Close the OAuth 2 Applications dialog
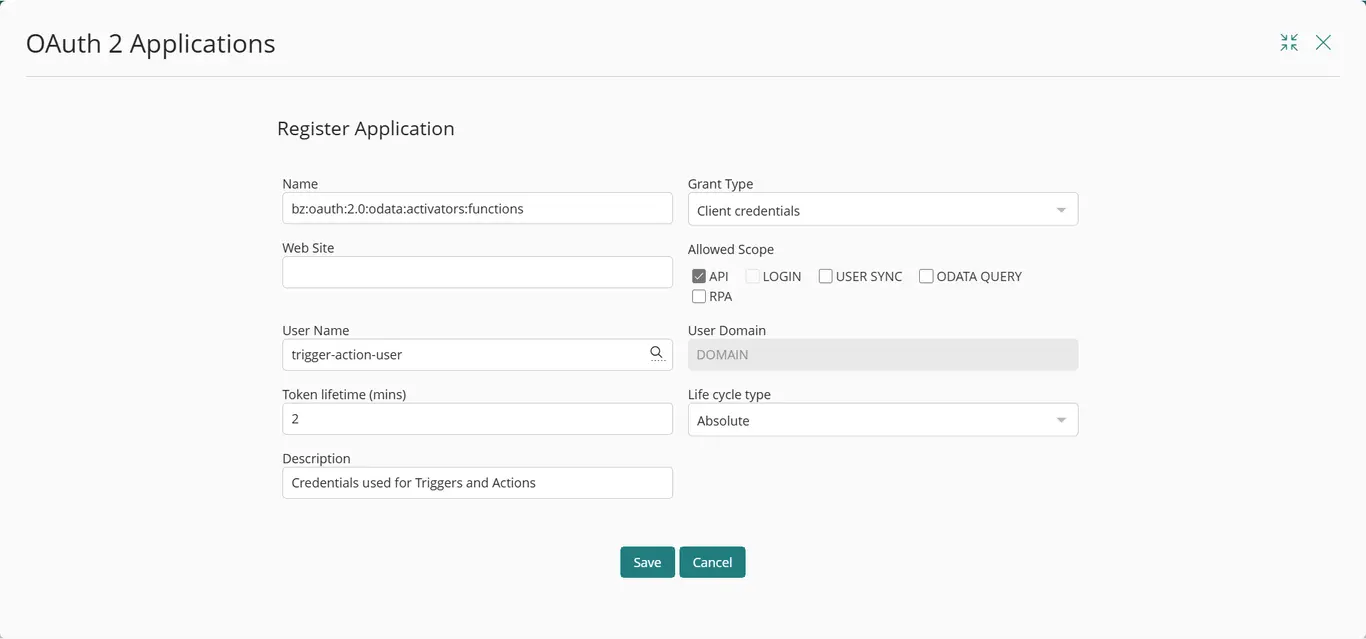 (1323, 42)
